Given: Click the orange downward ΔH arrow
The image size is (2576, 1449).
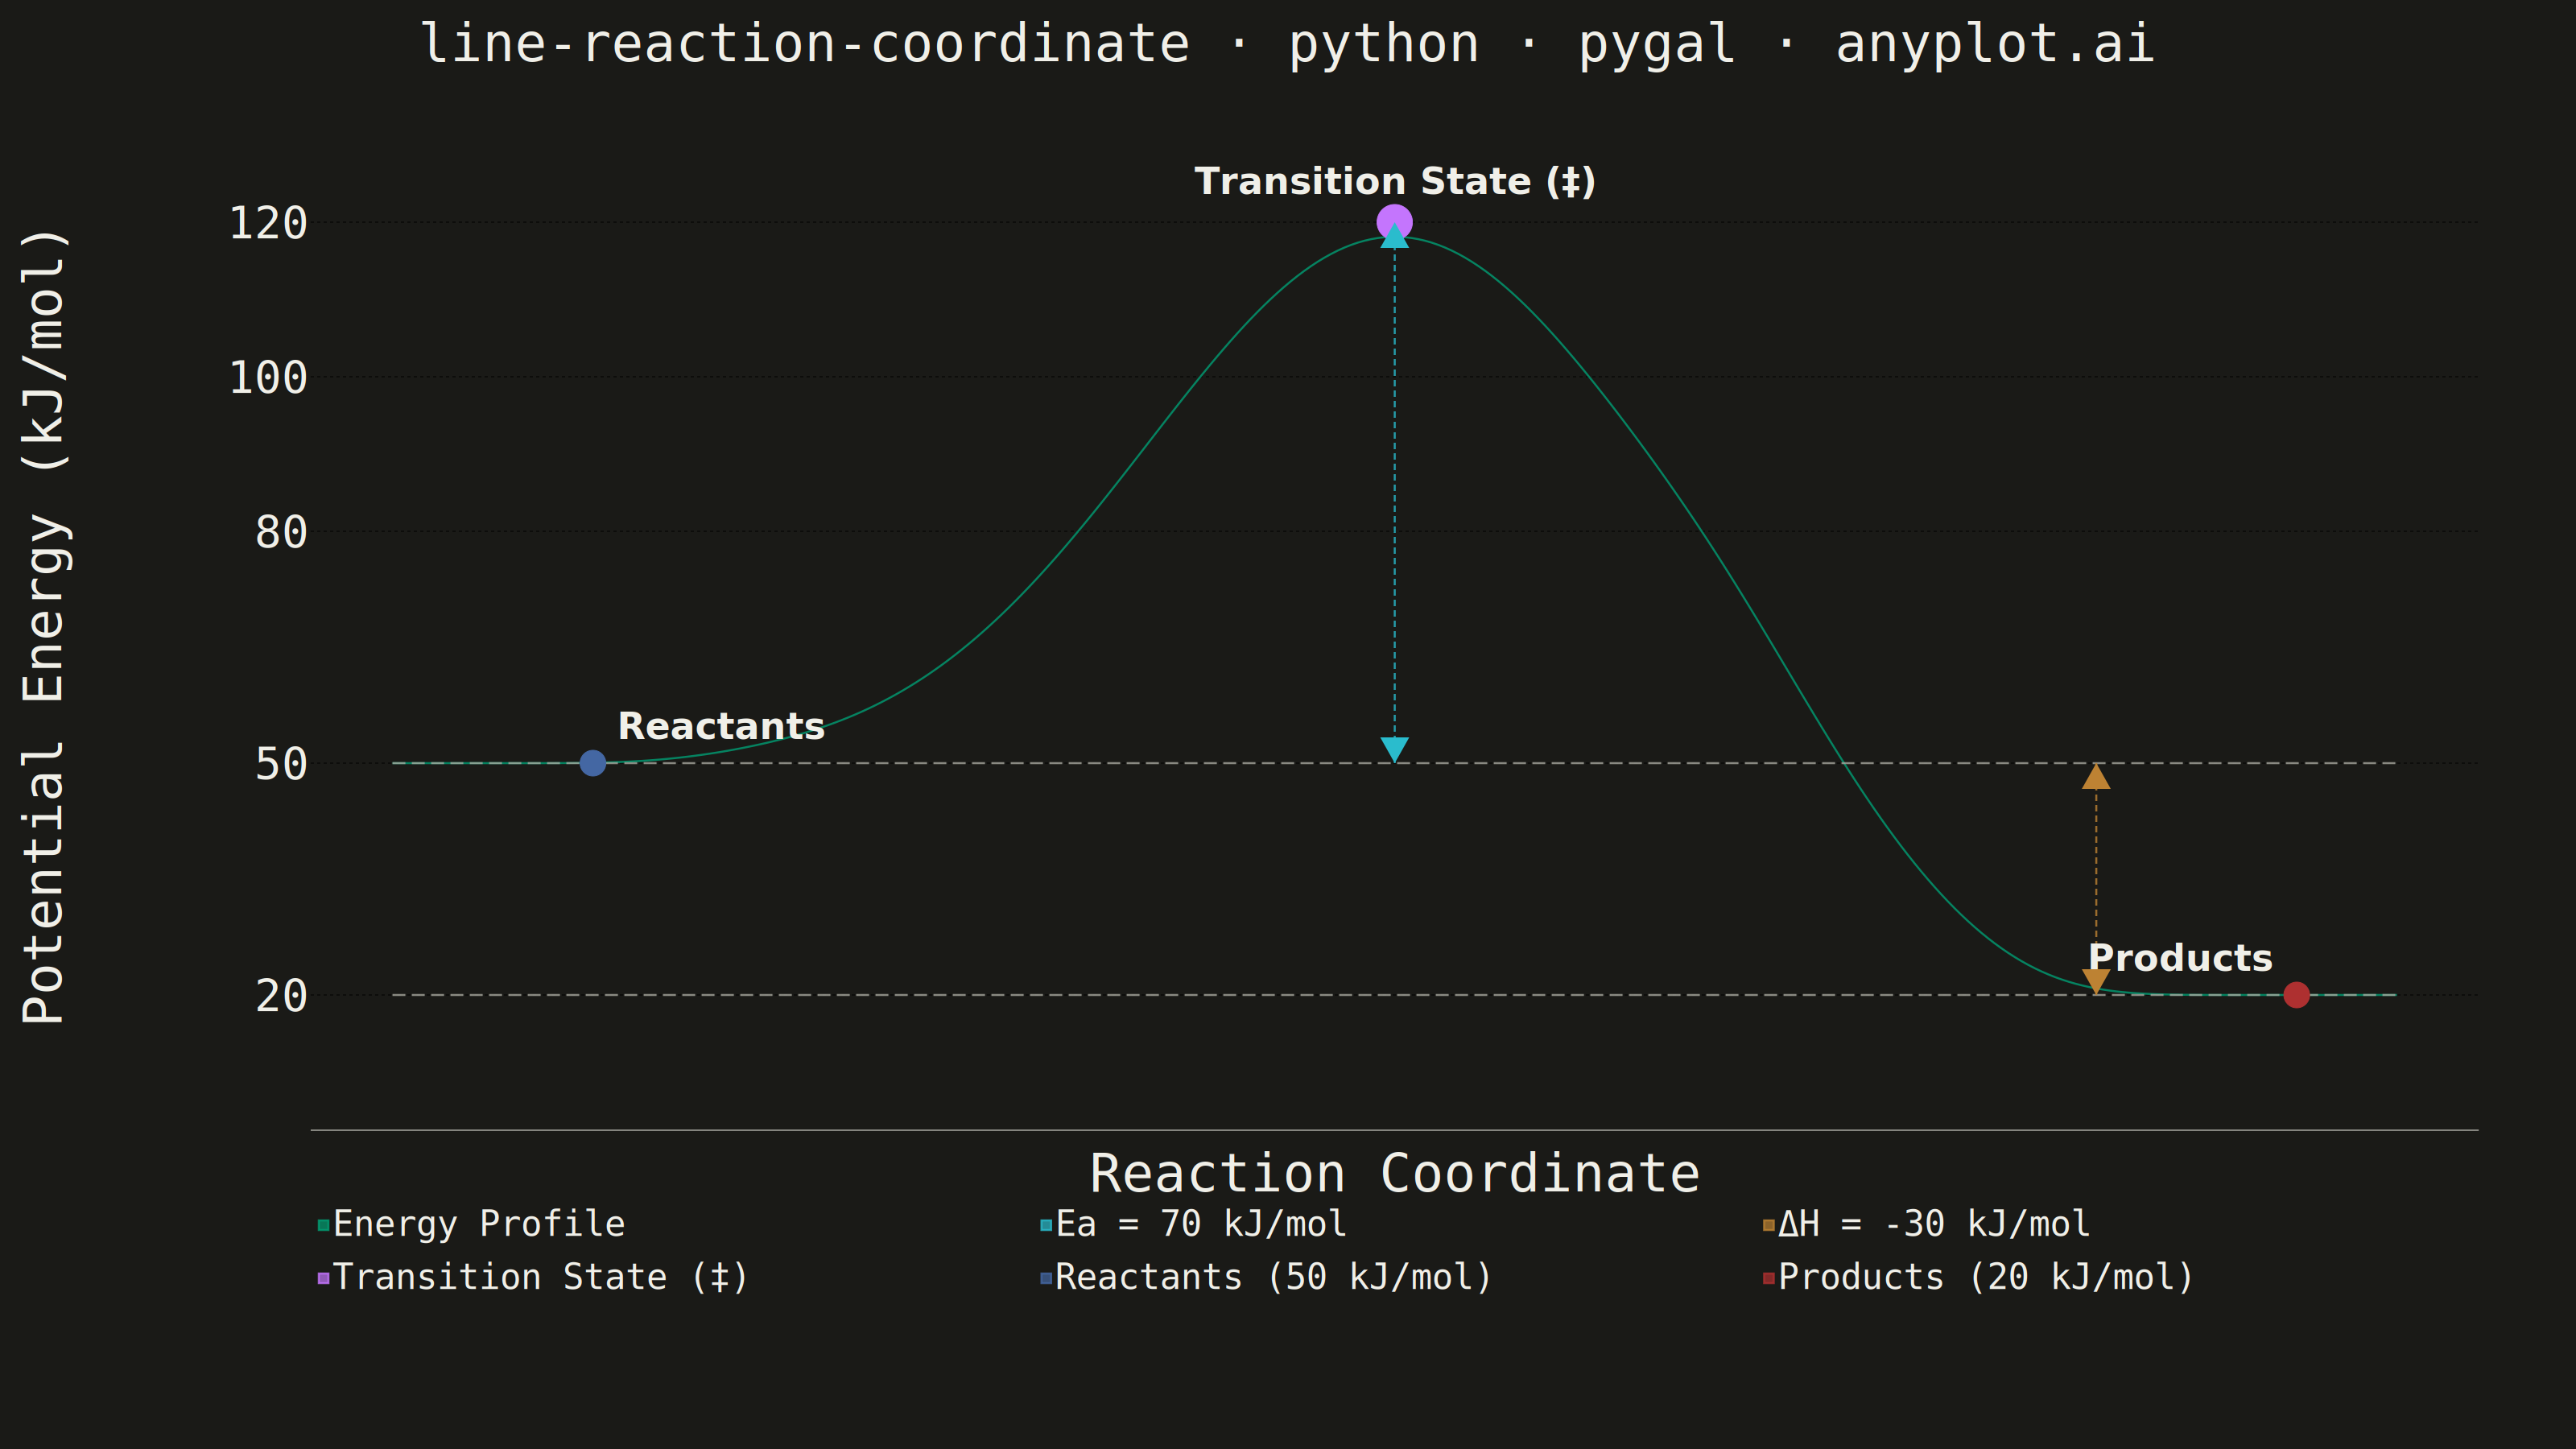Looking at the screenshot, I should point(2096,981).
